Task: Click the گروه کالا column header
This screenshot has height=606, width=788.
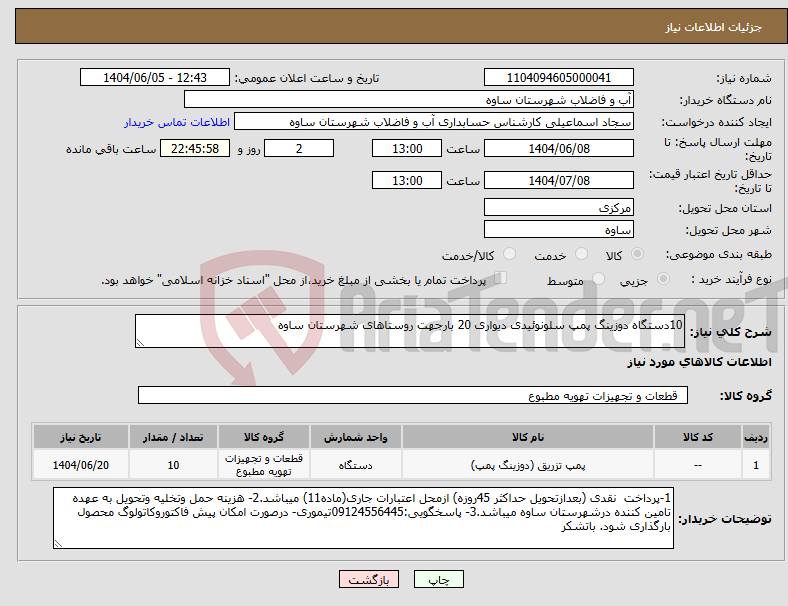Action: (264, 437)
